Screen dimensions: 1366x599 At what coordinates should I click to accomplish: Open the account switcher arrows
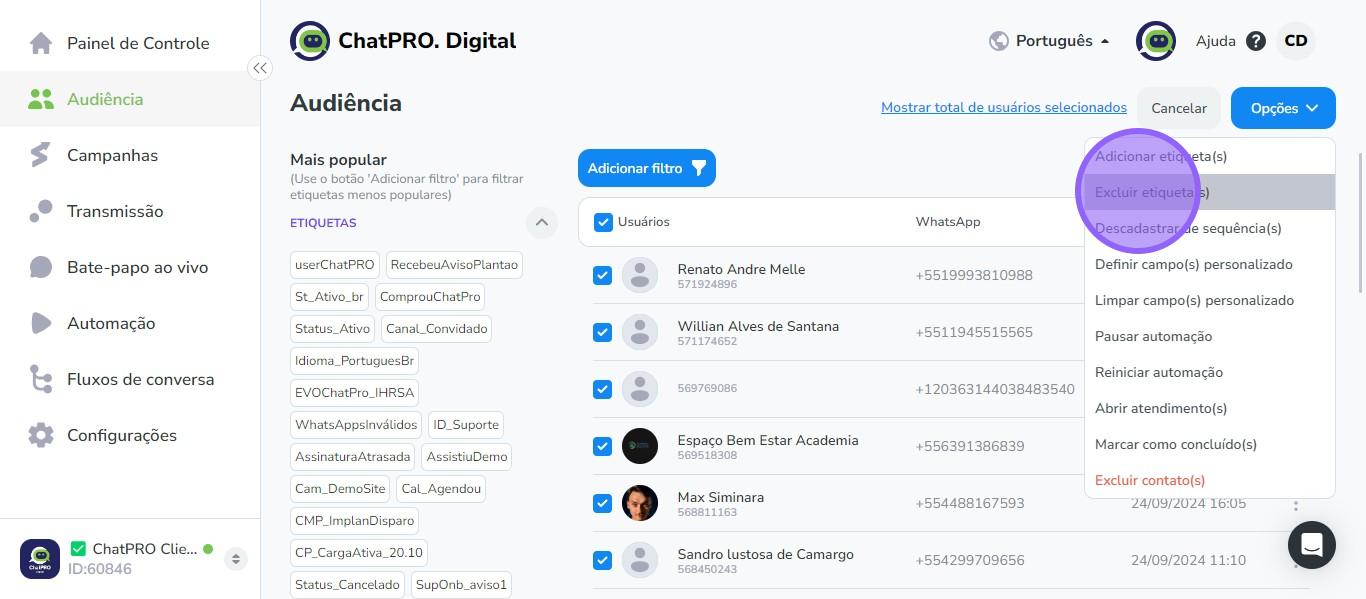[236, 559]
